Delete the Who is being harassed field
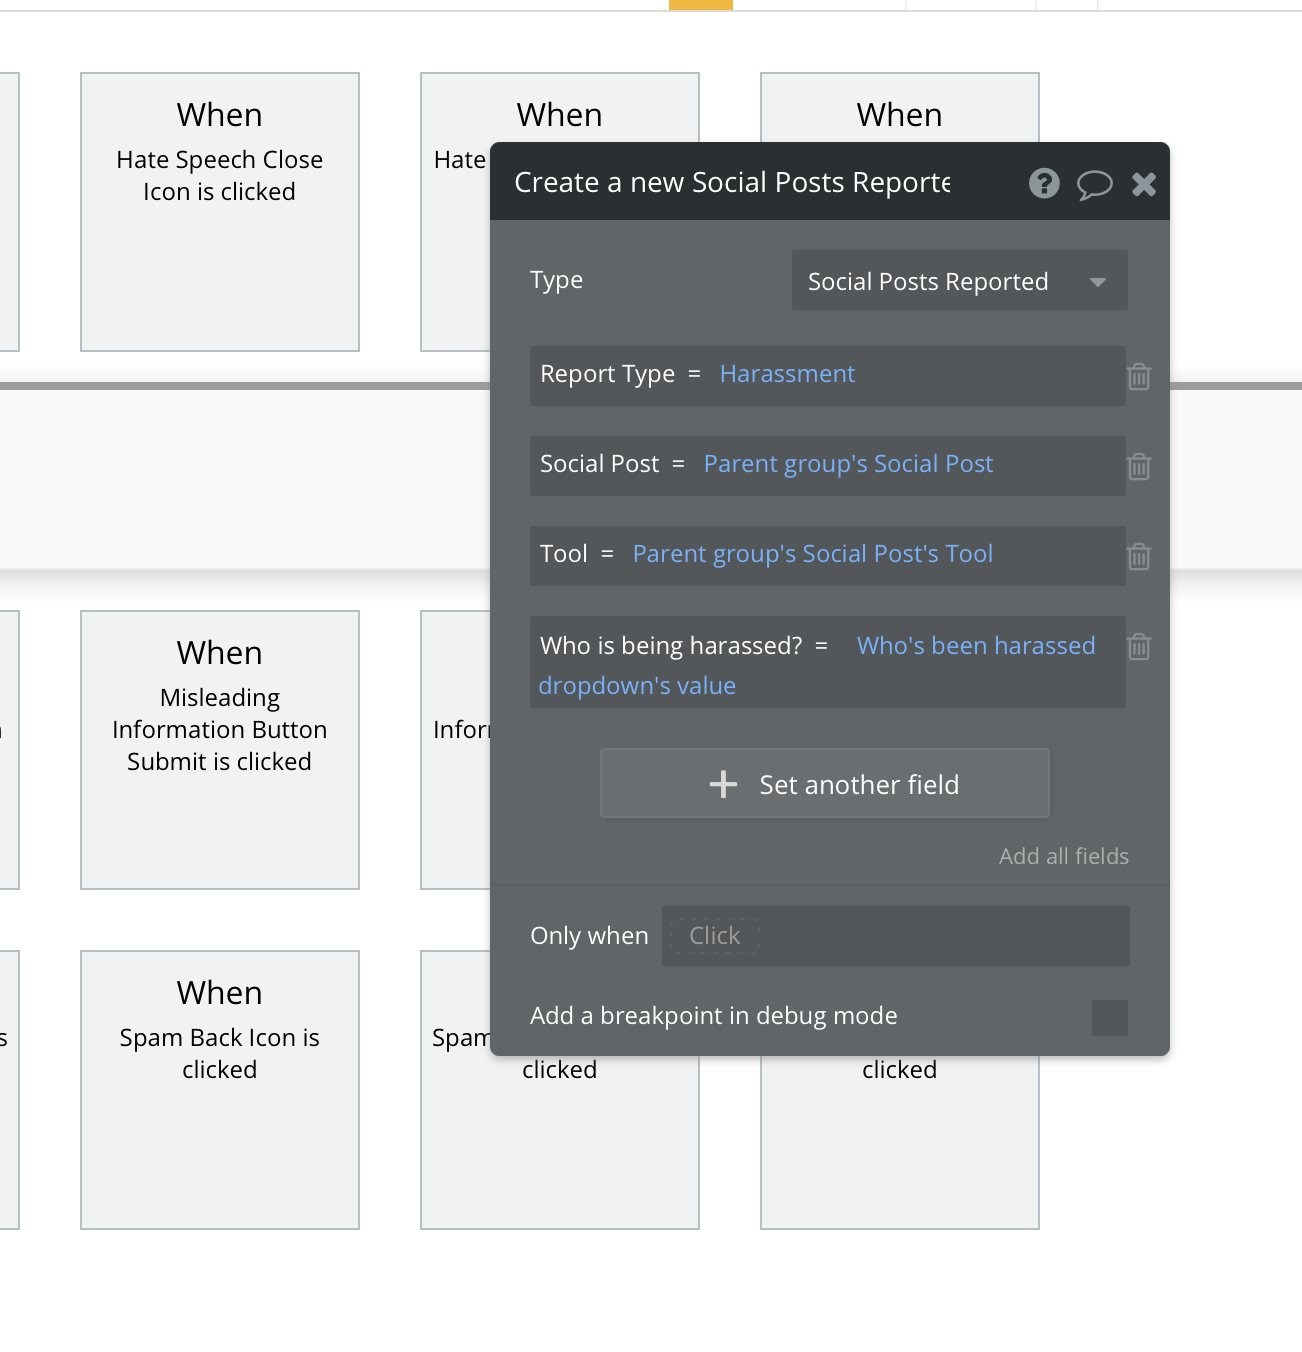The image size is (1302, 1352). pyautogui.click(x=1139, y=647)
